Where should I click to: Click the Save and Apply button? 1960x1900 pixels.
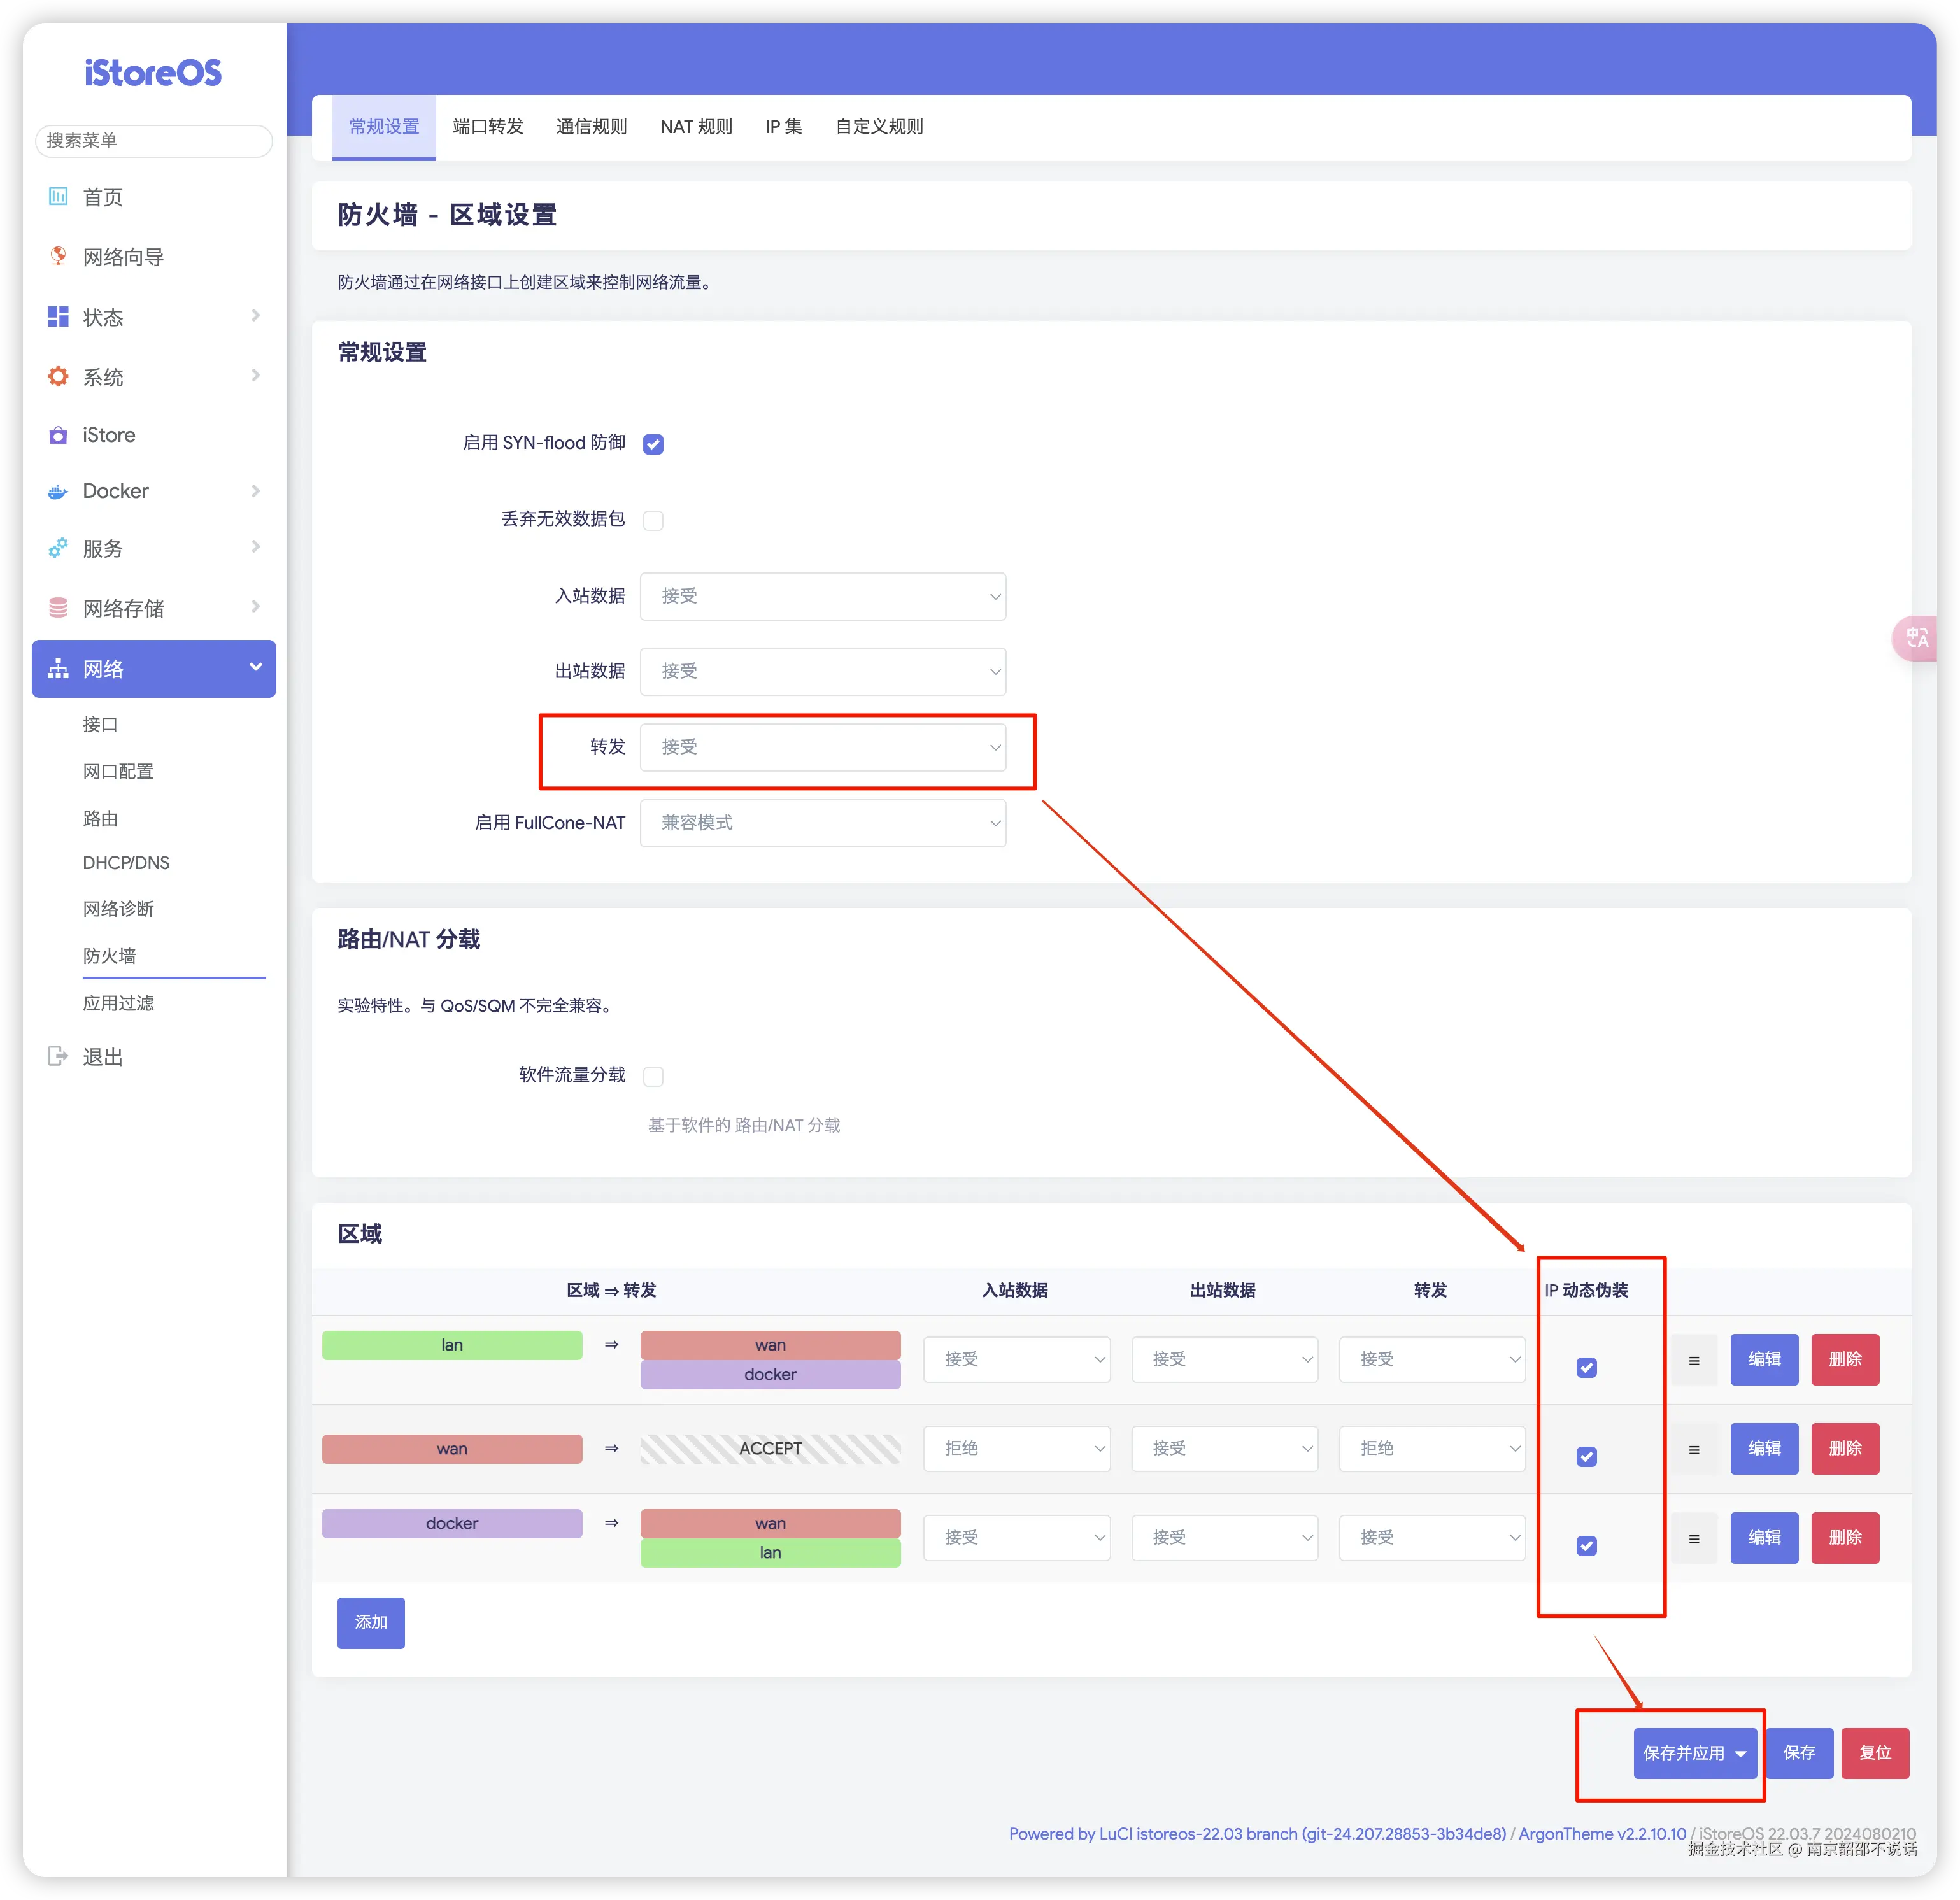[x=1684, y=1753]
